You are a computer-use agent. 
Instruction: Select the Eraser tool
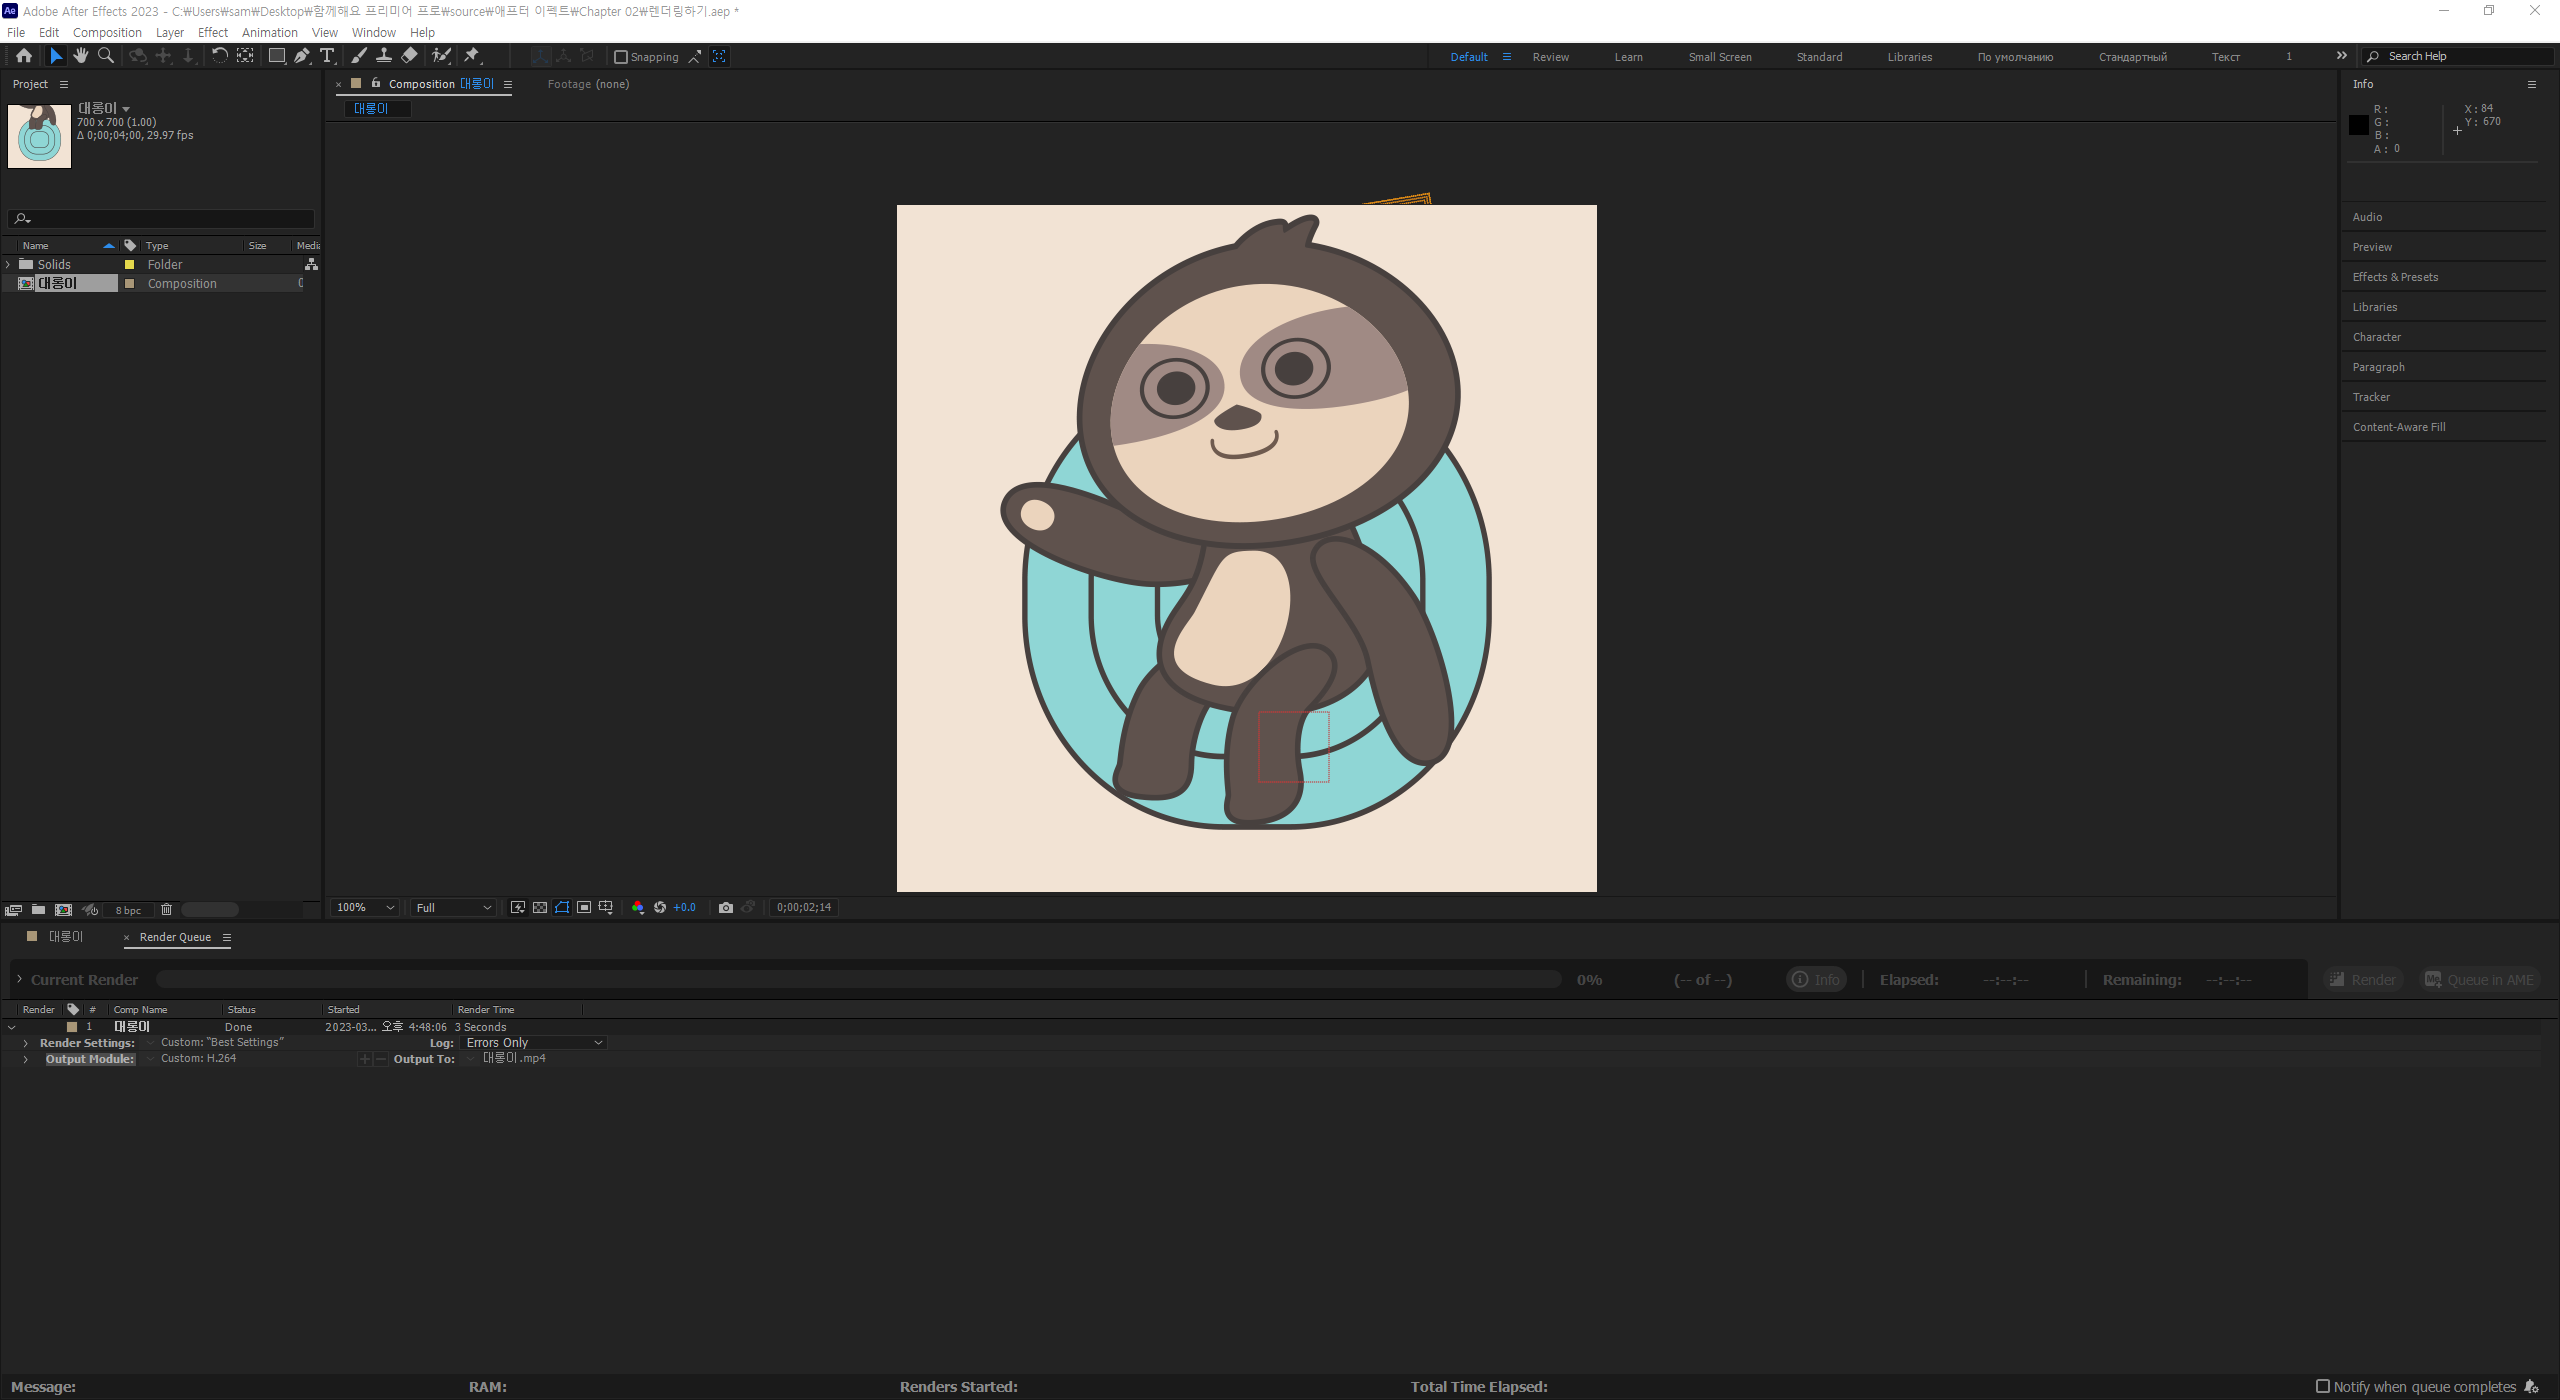pos(409,56)
